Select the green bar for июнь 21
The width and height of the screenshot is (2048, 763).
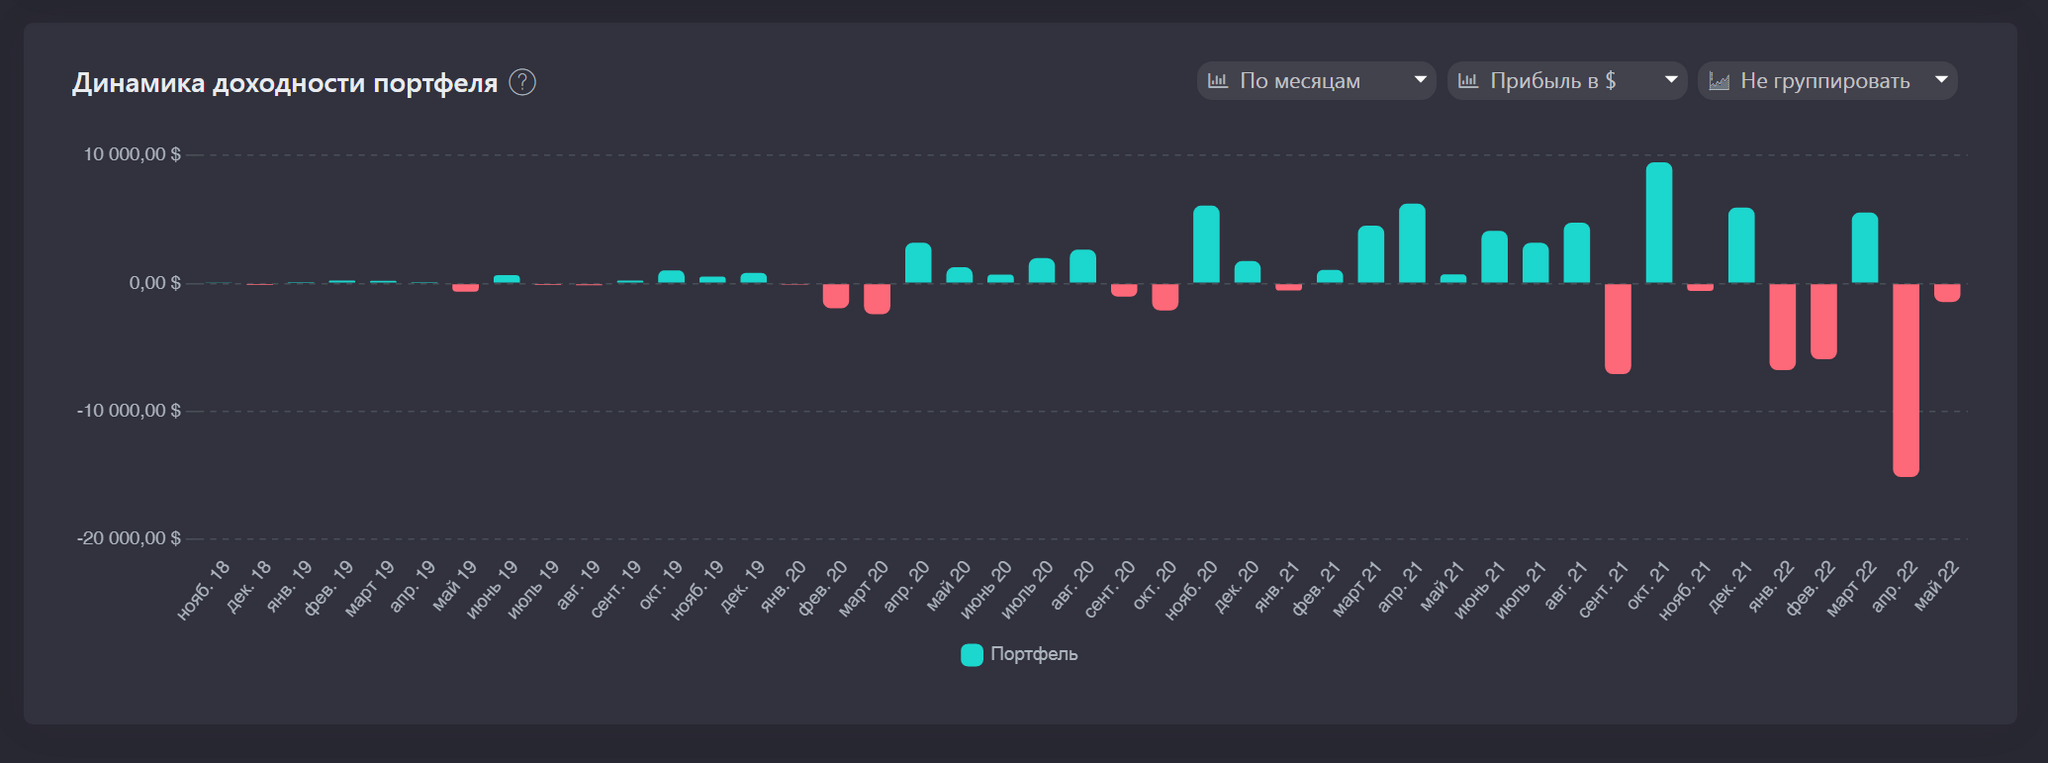[1494, 257]
